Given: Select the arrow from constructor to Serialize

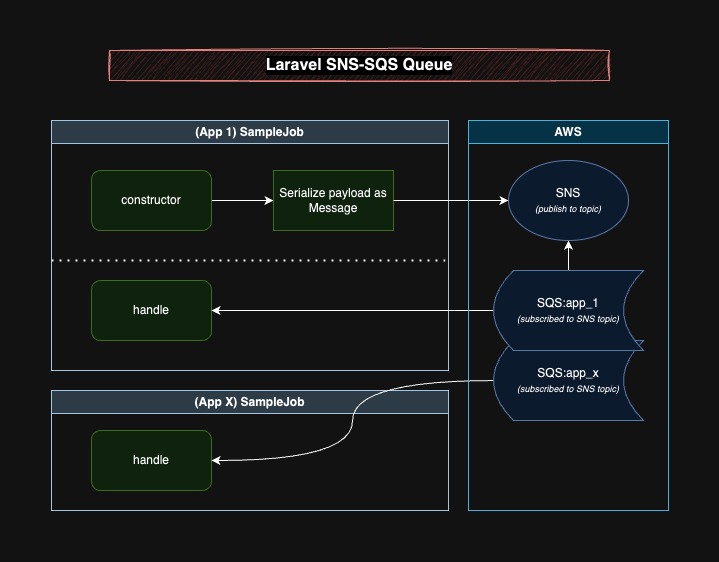Looking at the screenshot, I should (x=242, y=200).
